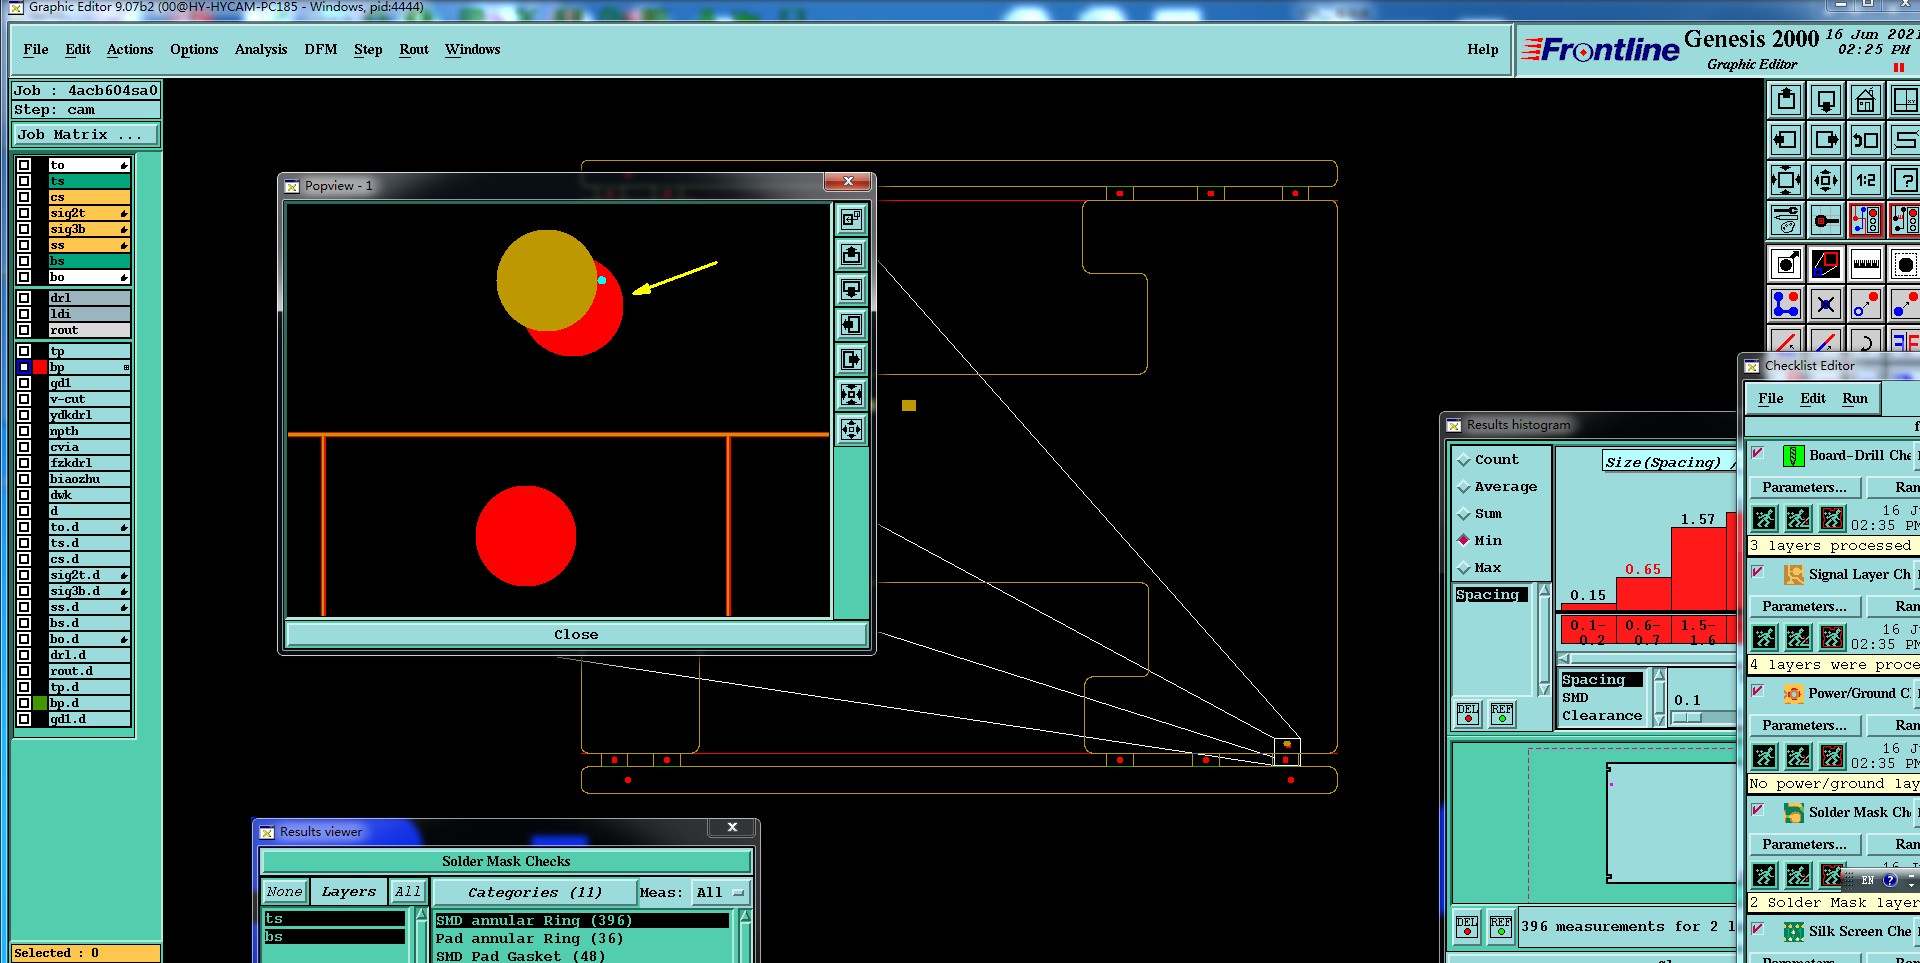Open Run menu in Checklist Editor
1920x963 pixels.
pos(1855,399)
